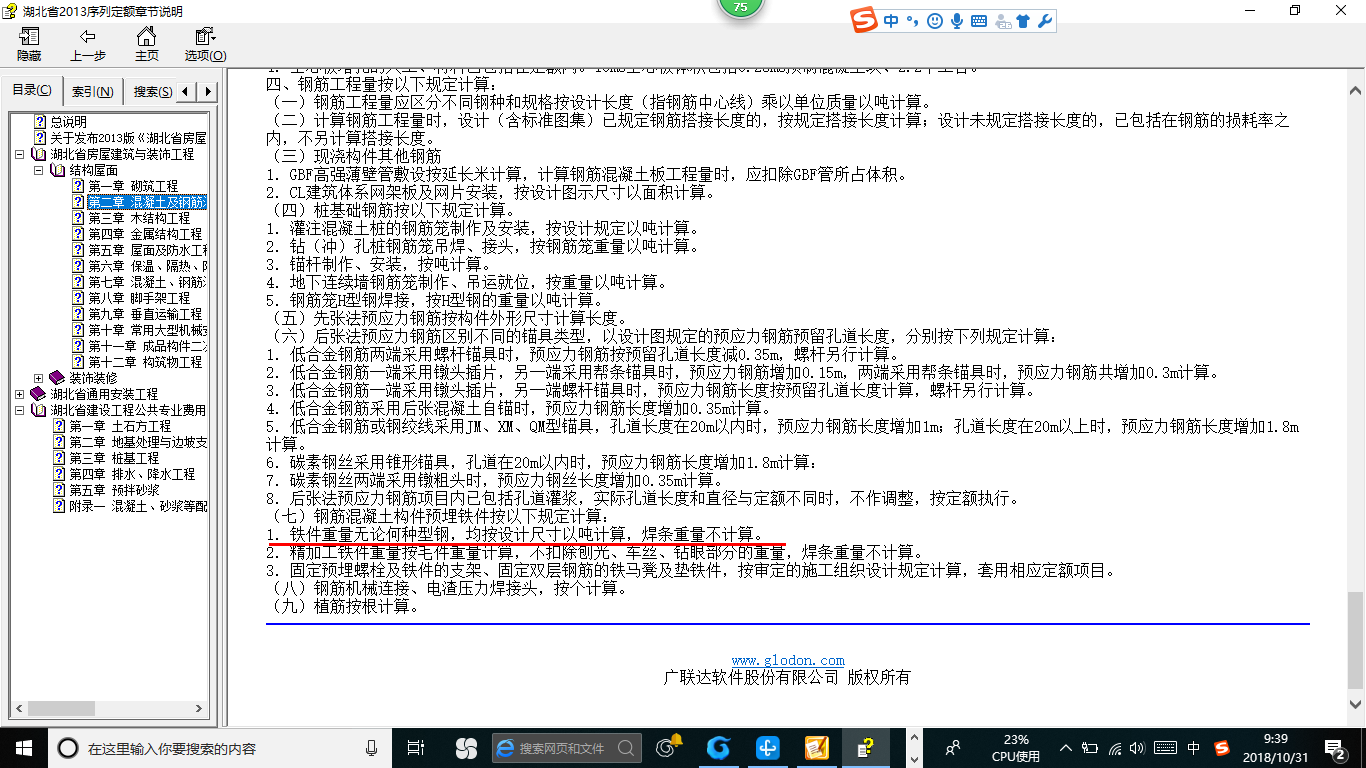Collapse the 湖北省房屋建筑与装饰工程 node
Viewport: 1366px width, 768px height.
click(20, 154)
